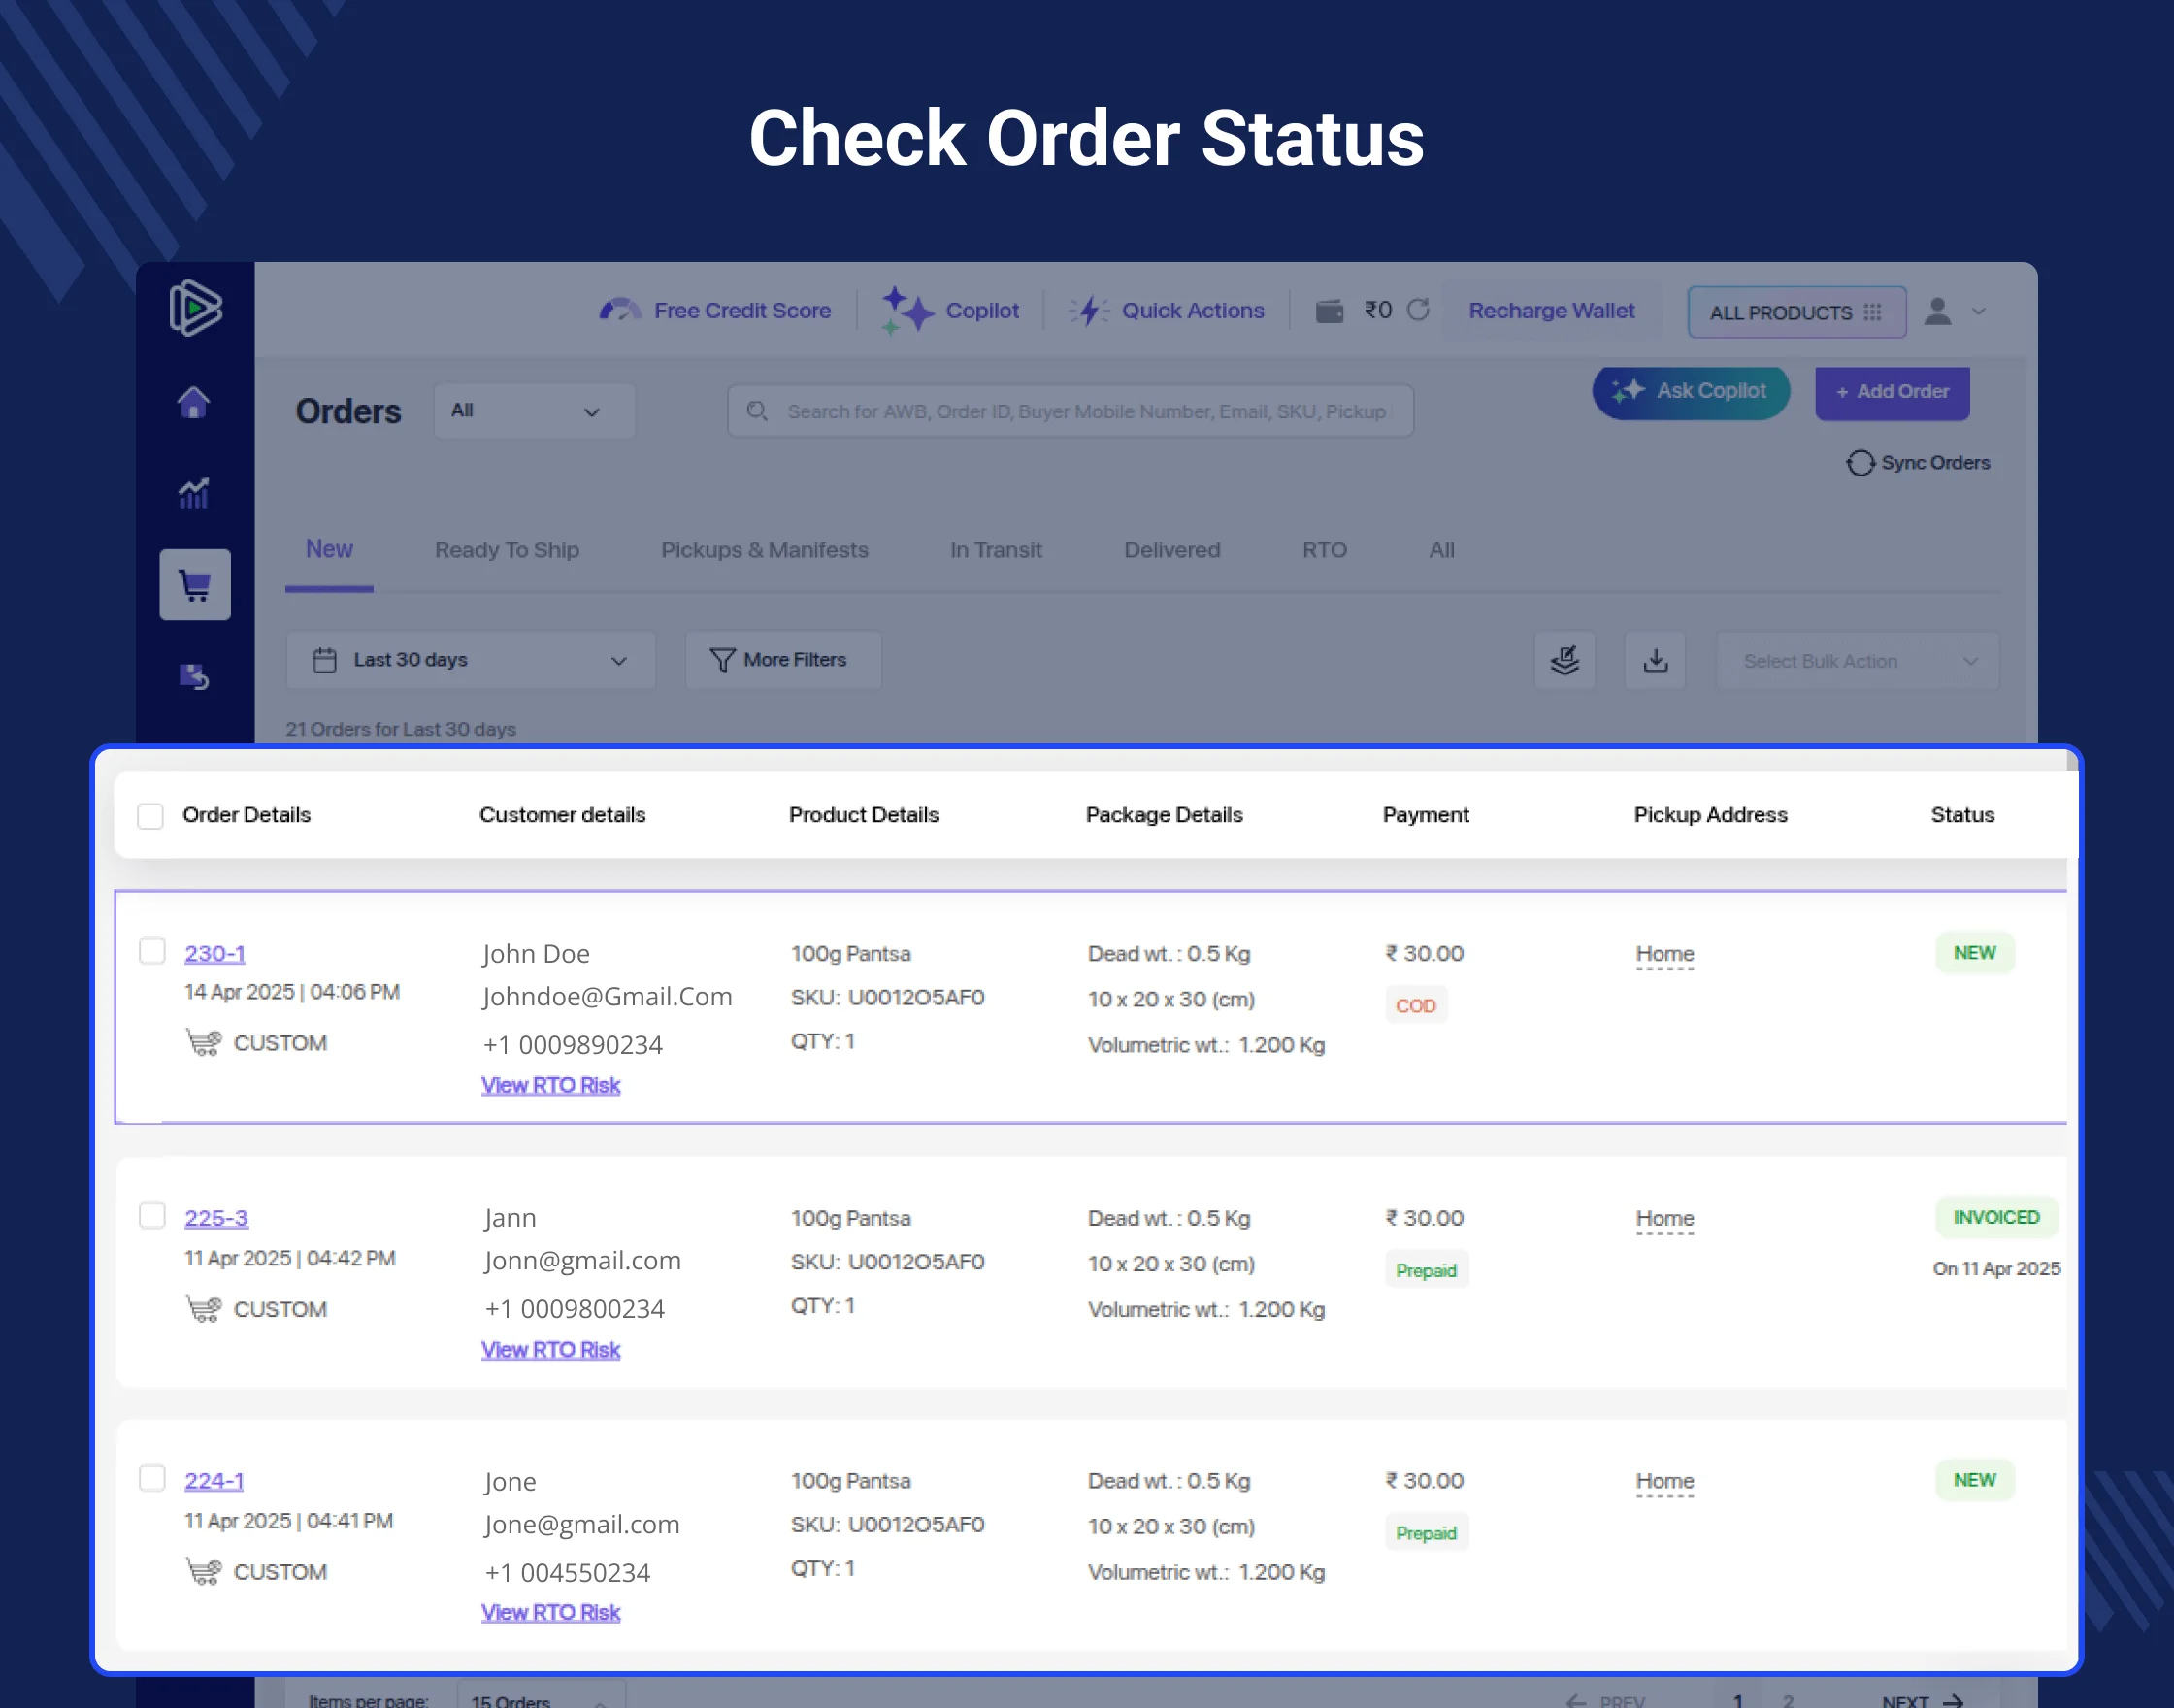
Task: Click the Add Order button
Action: point(1892,392)
